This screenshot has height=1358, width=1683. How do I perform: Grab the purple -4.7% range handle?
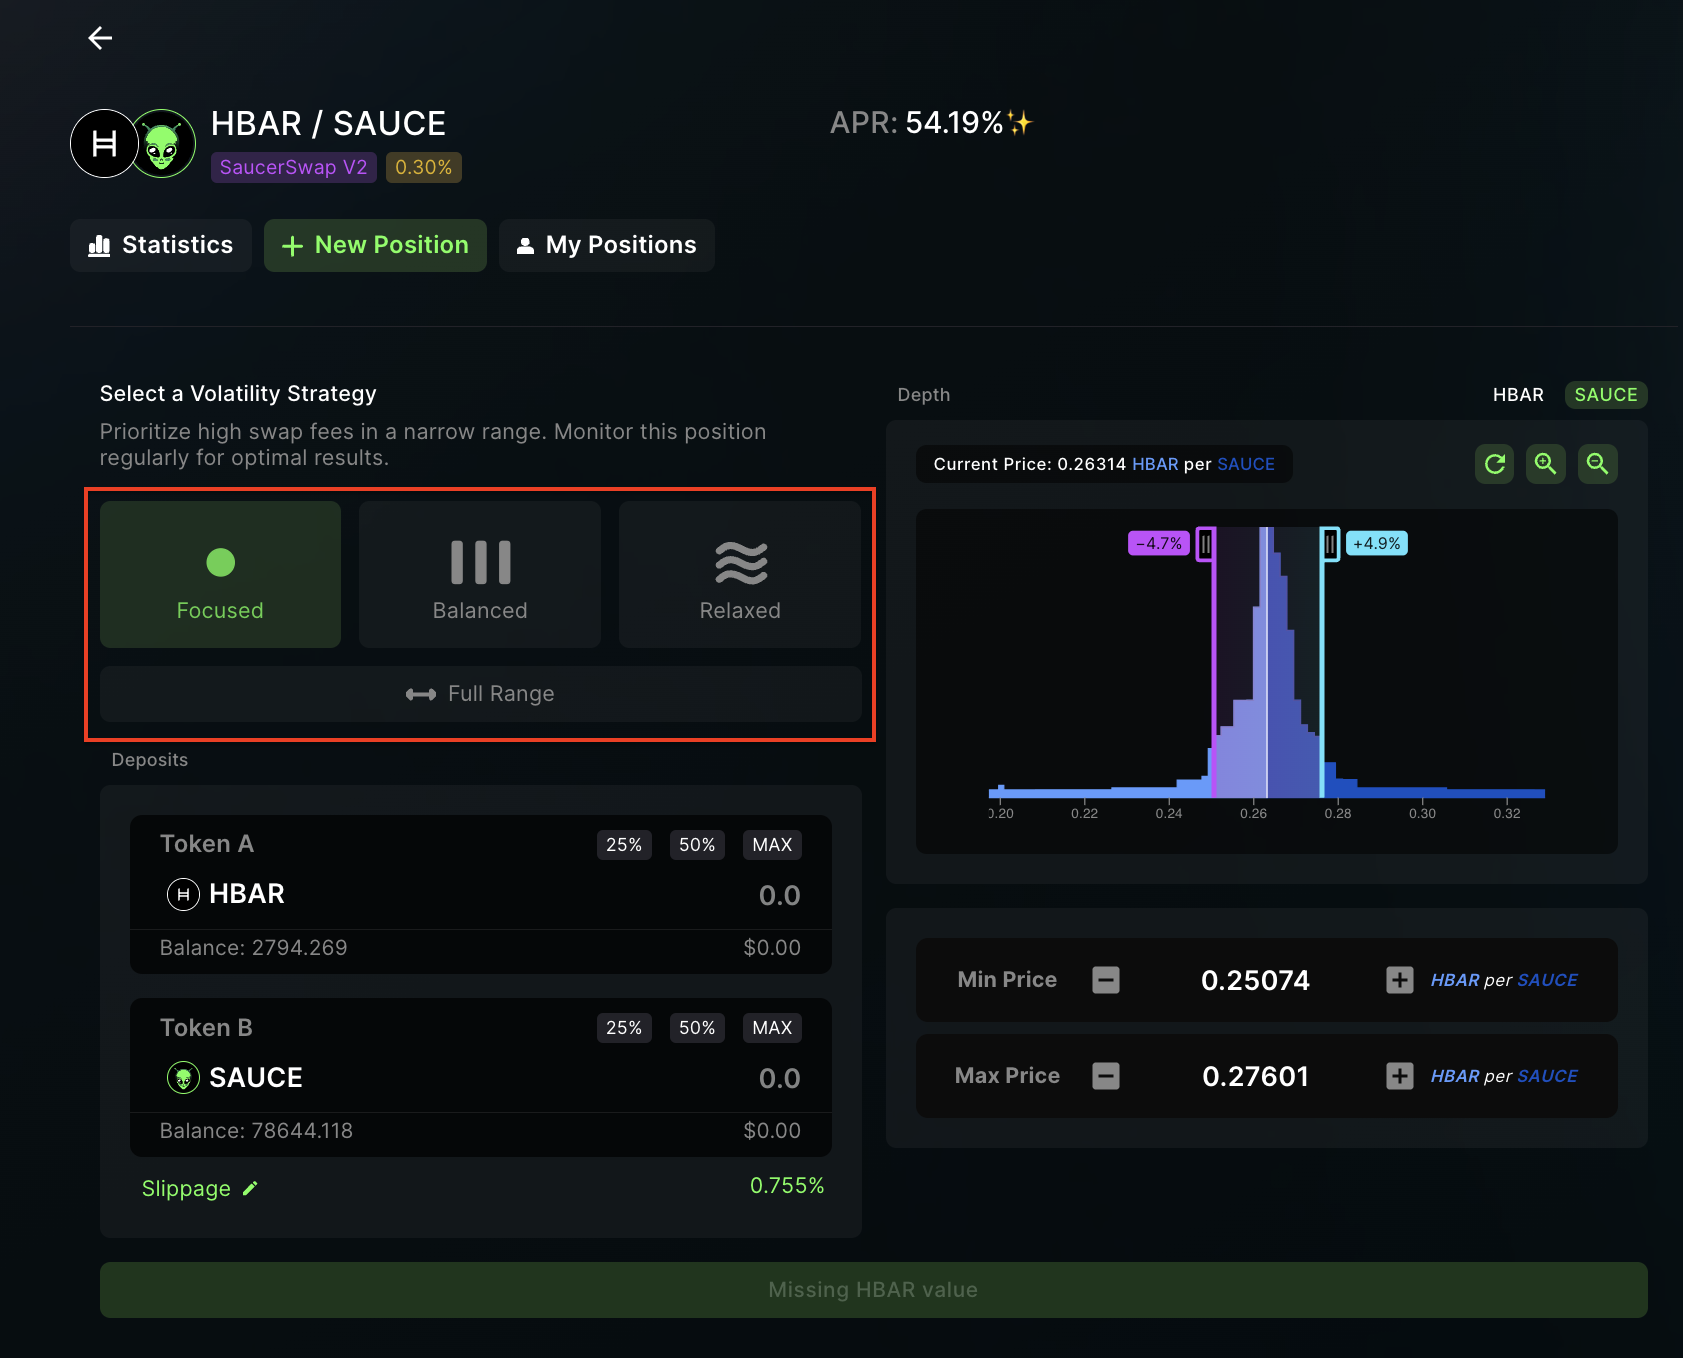[x=1206, y=544]
